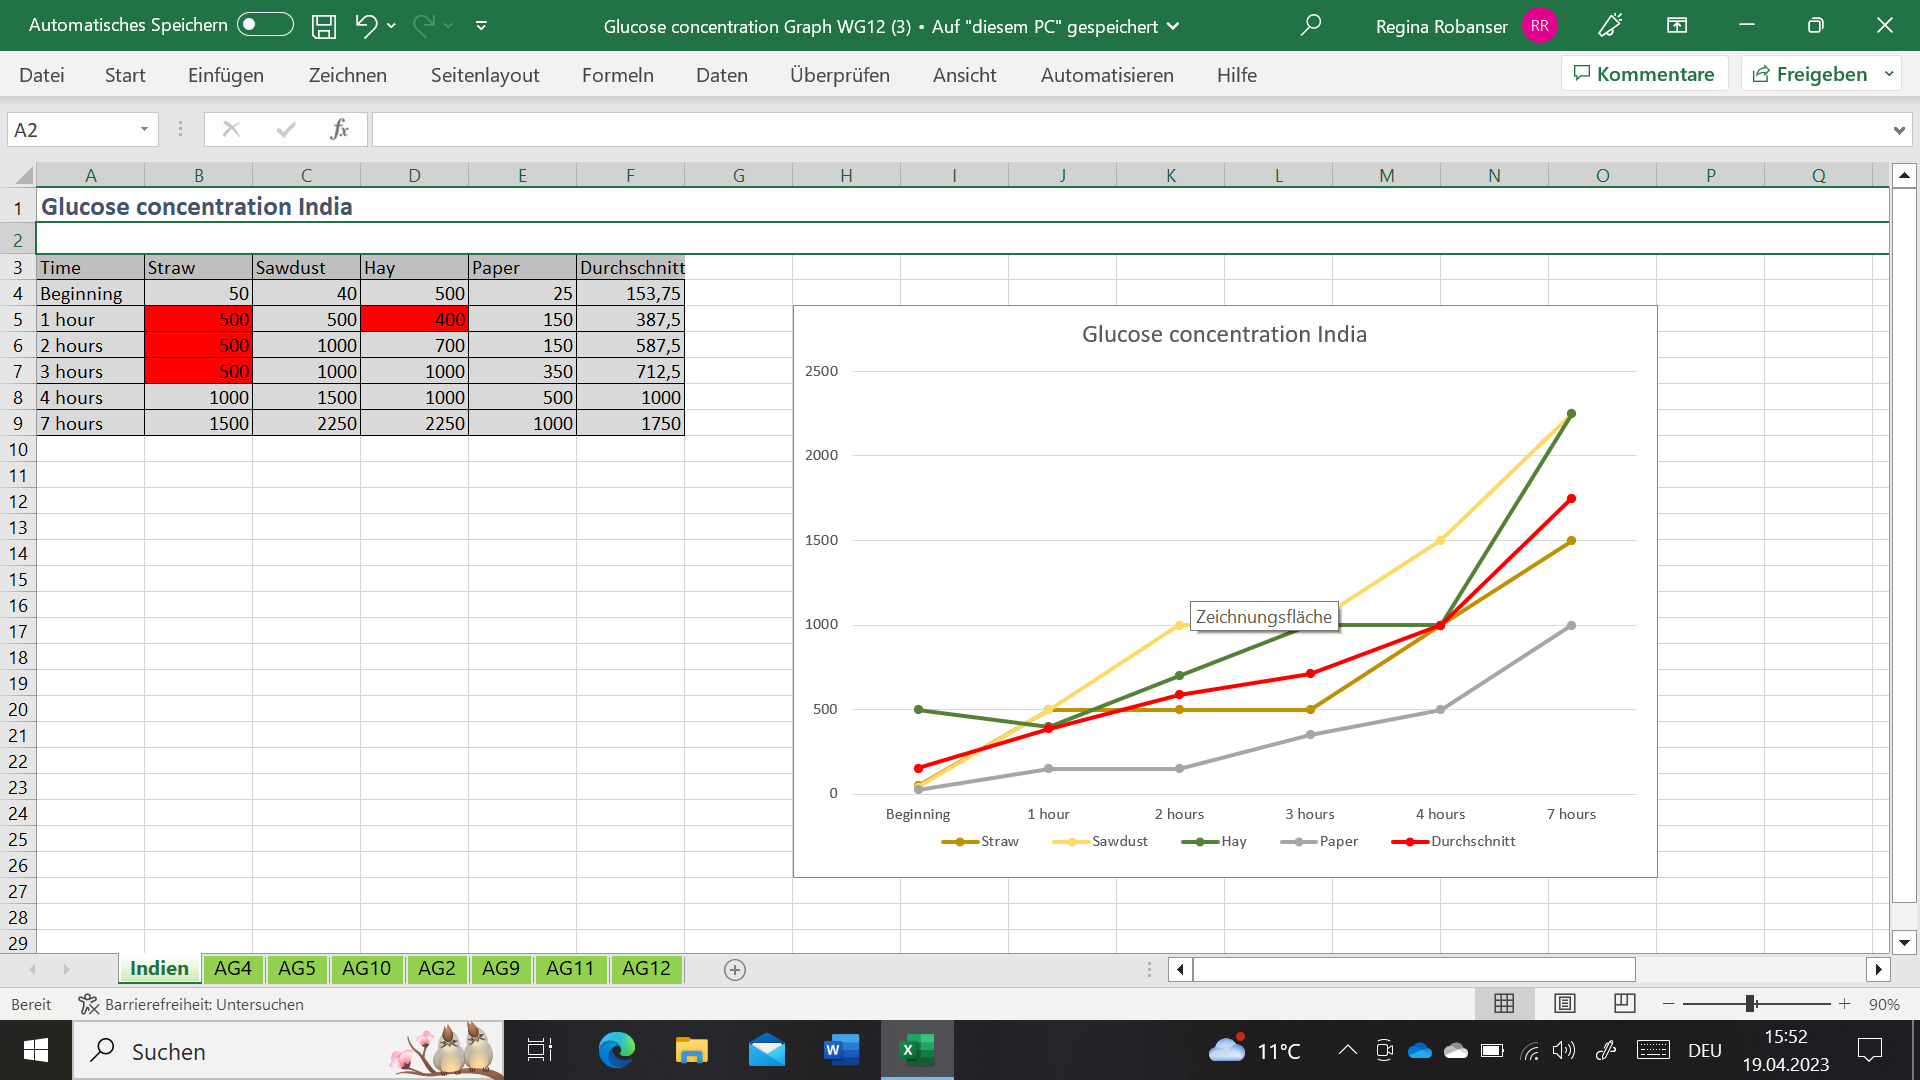Select Normal view in the status bar

coord(1504,1003)
